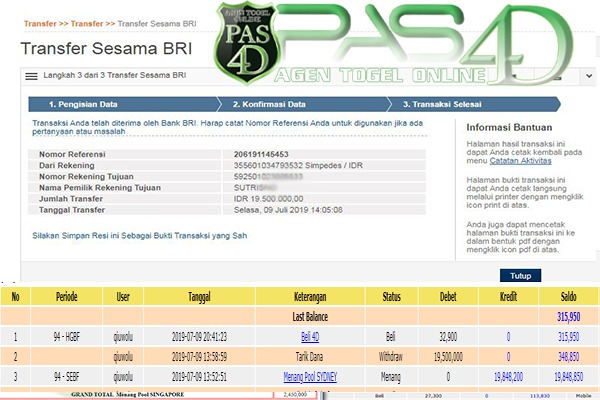600x400 pixels.
Task: Open the Catatan Aktivitas link
Action: tap(520, 161)
